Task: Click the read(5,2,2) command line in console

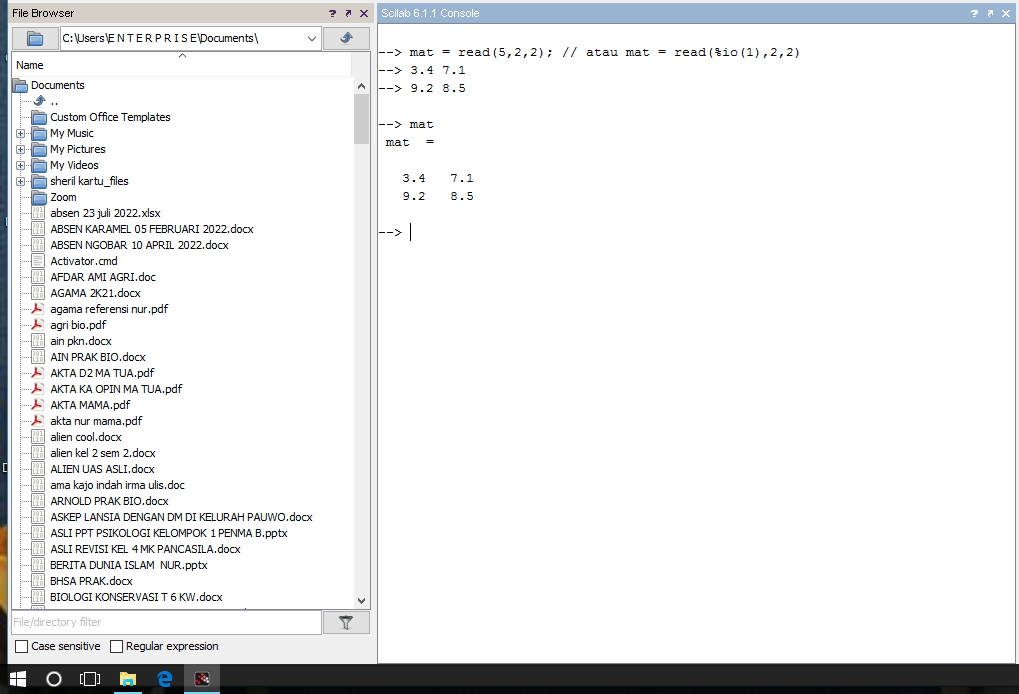Action: click(x=589, y=53)
